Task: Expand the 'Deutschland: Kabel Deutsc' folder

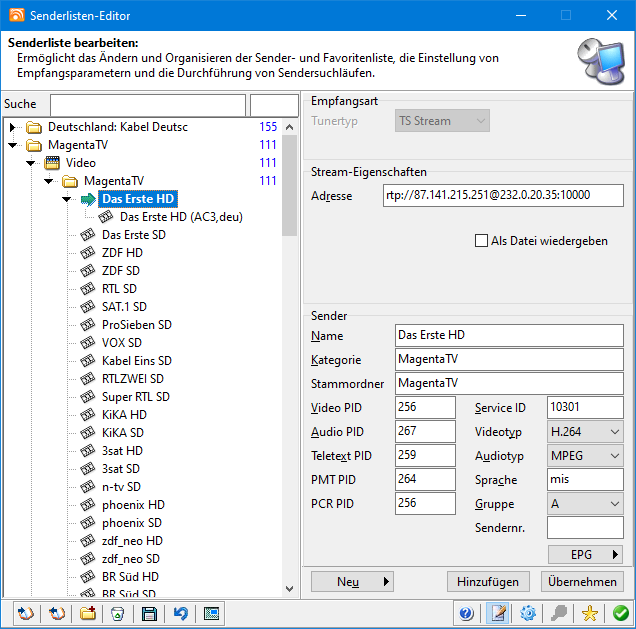Action: [13, 128]
